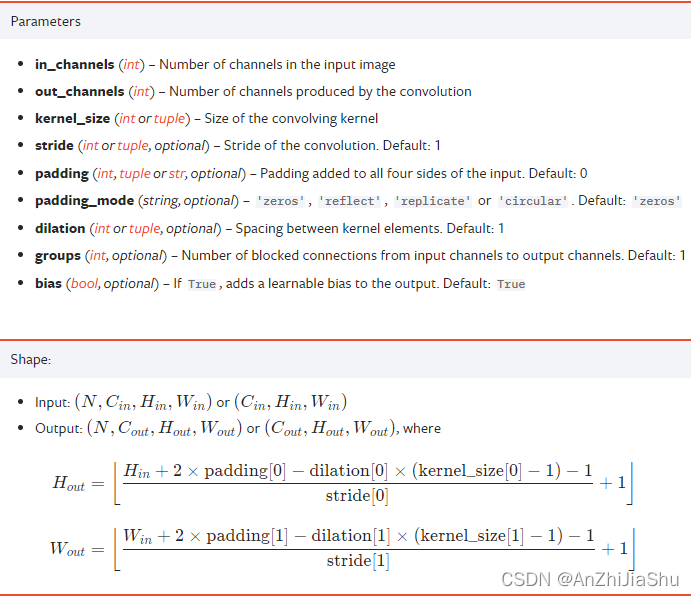Click 'Size of the convolving kernel' description
Screen dimensions: 694x596
pyautogui.click(x=291, y=119)
